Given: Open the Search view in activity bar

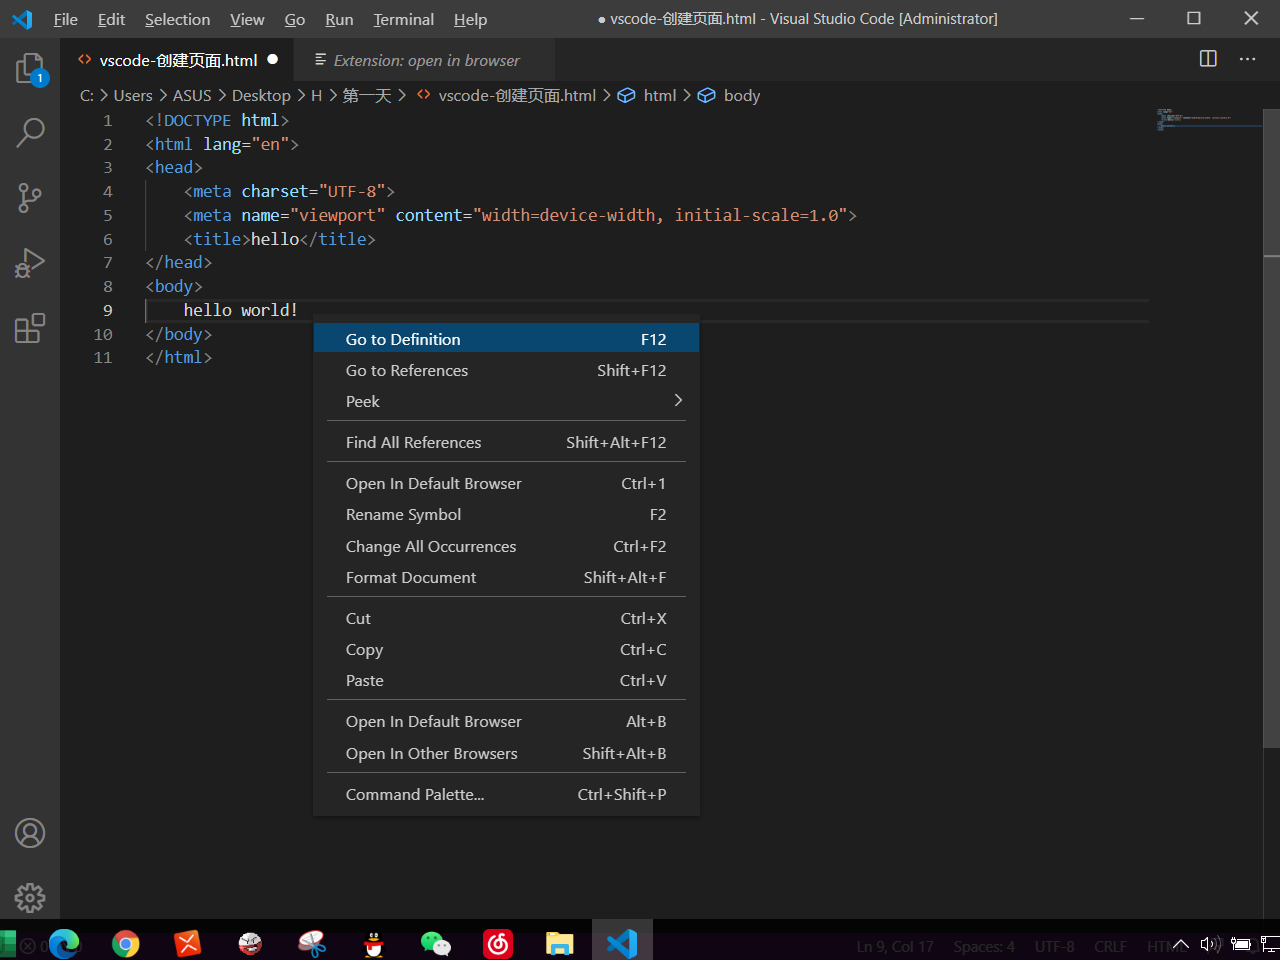Looking at the screenshot, I should pos(30,133).
